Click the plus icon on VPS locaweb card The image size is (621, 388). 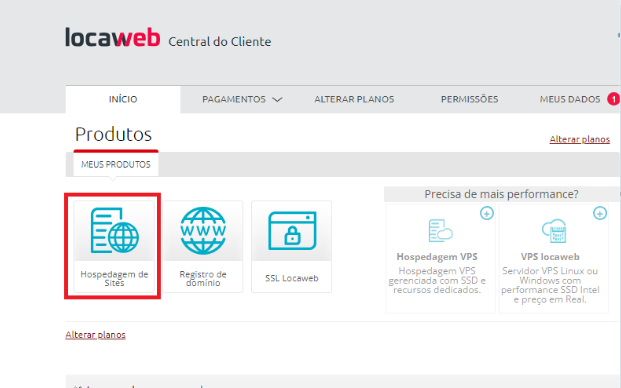(600, 213)
